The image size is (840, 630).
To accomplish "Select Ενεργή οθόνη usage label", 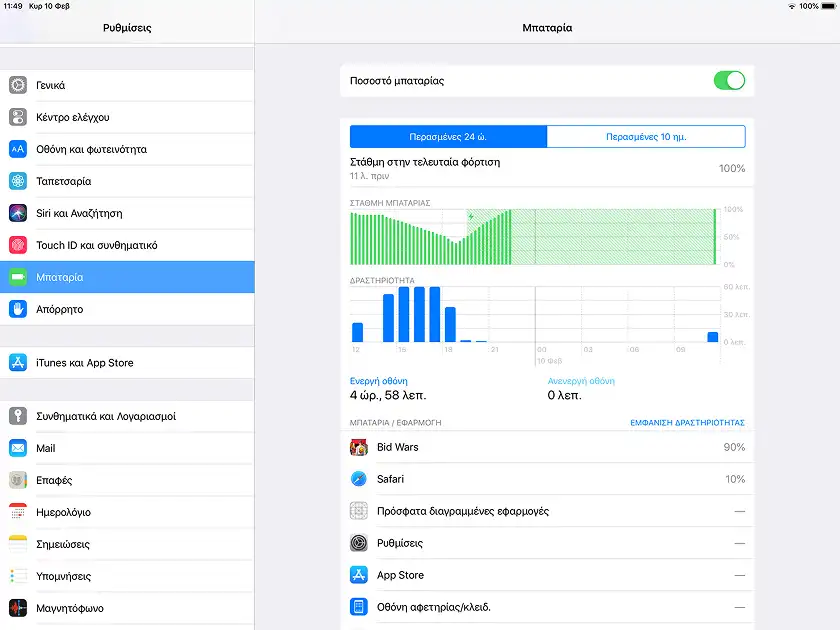I will coord(378,381).
